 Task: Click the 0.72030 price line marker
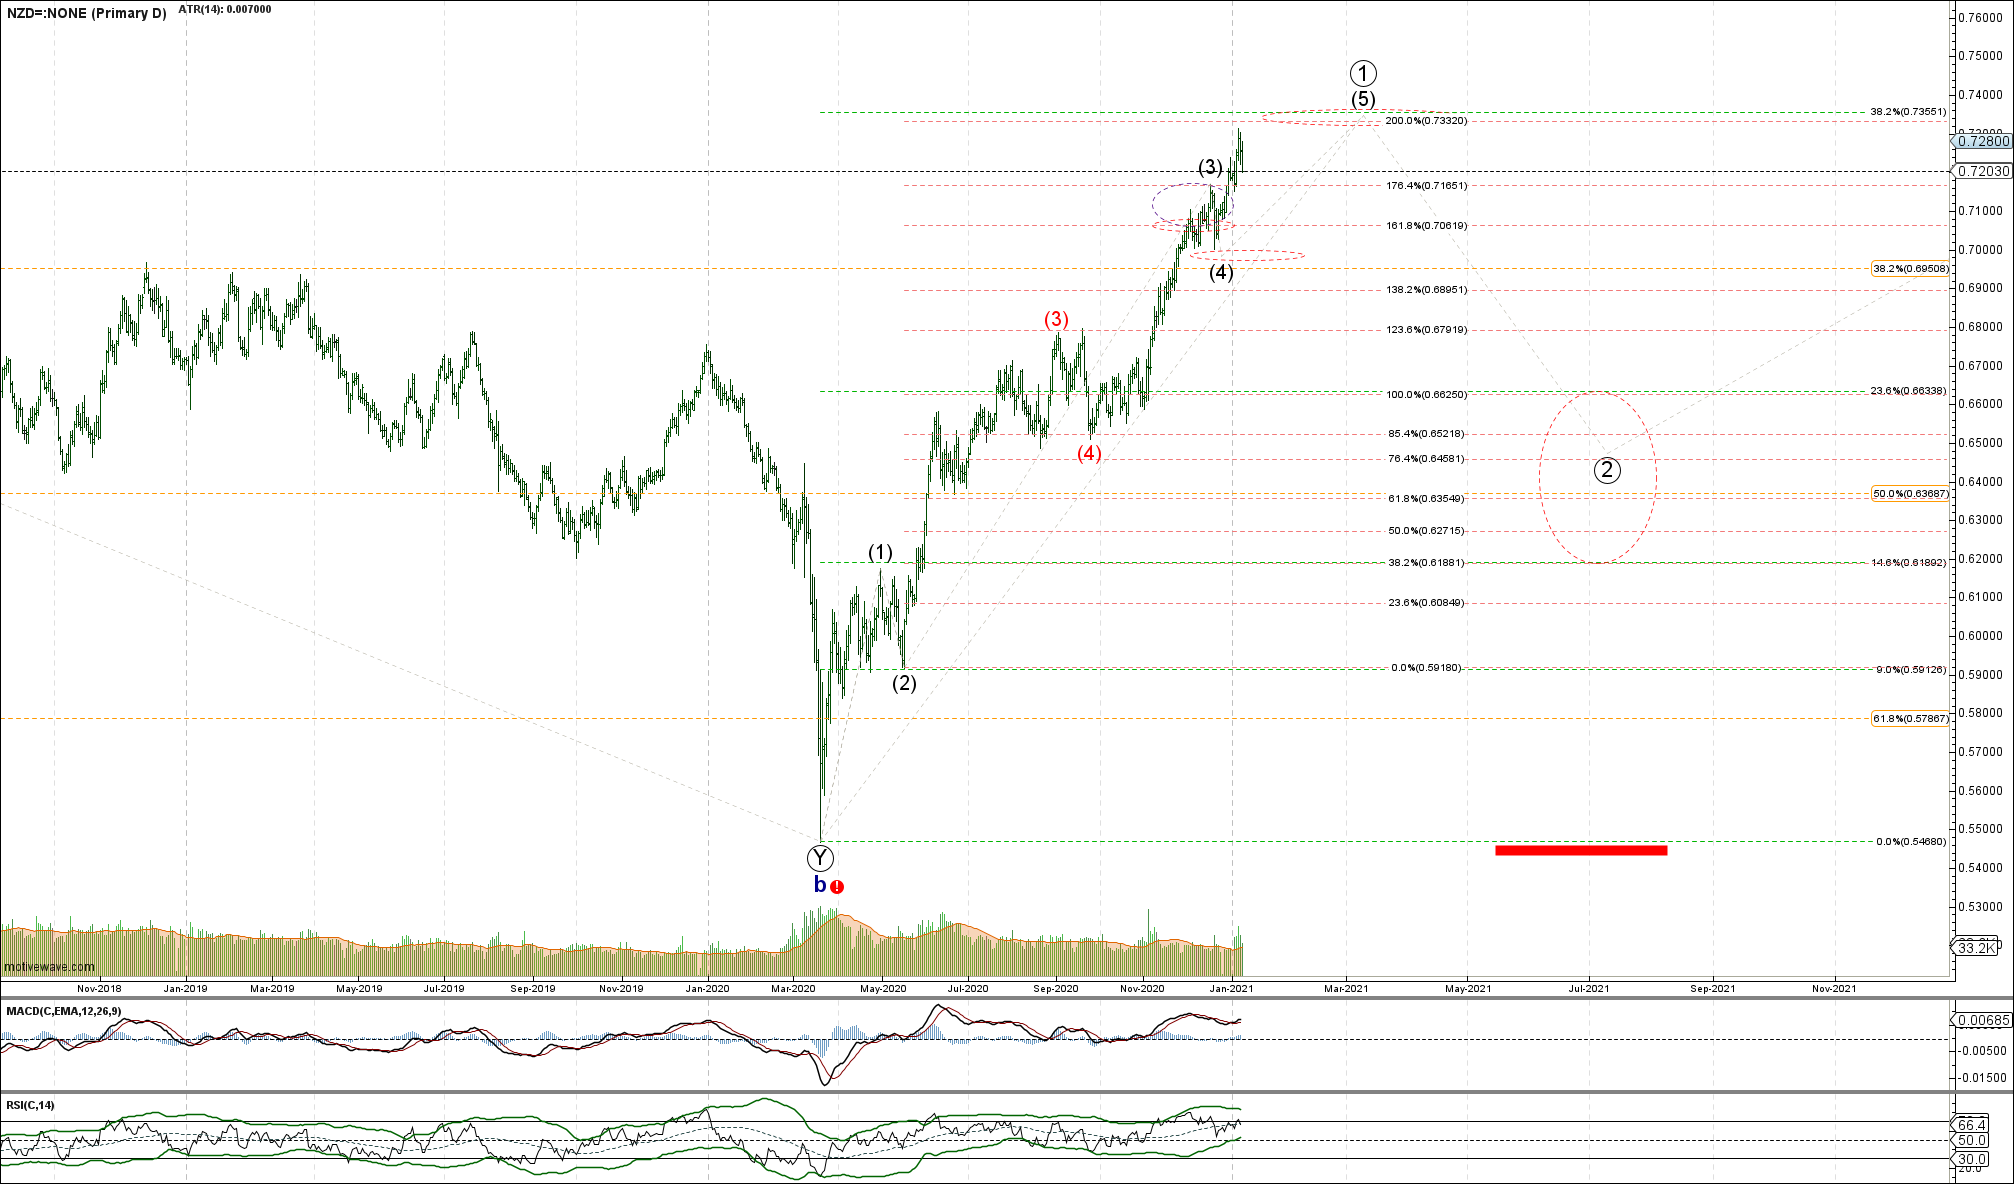pos(1983,171)
